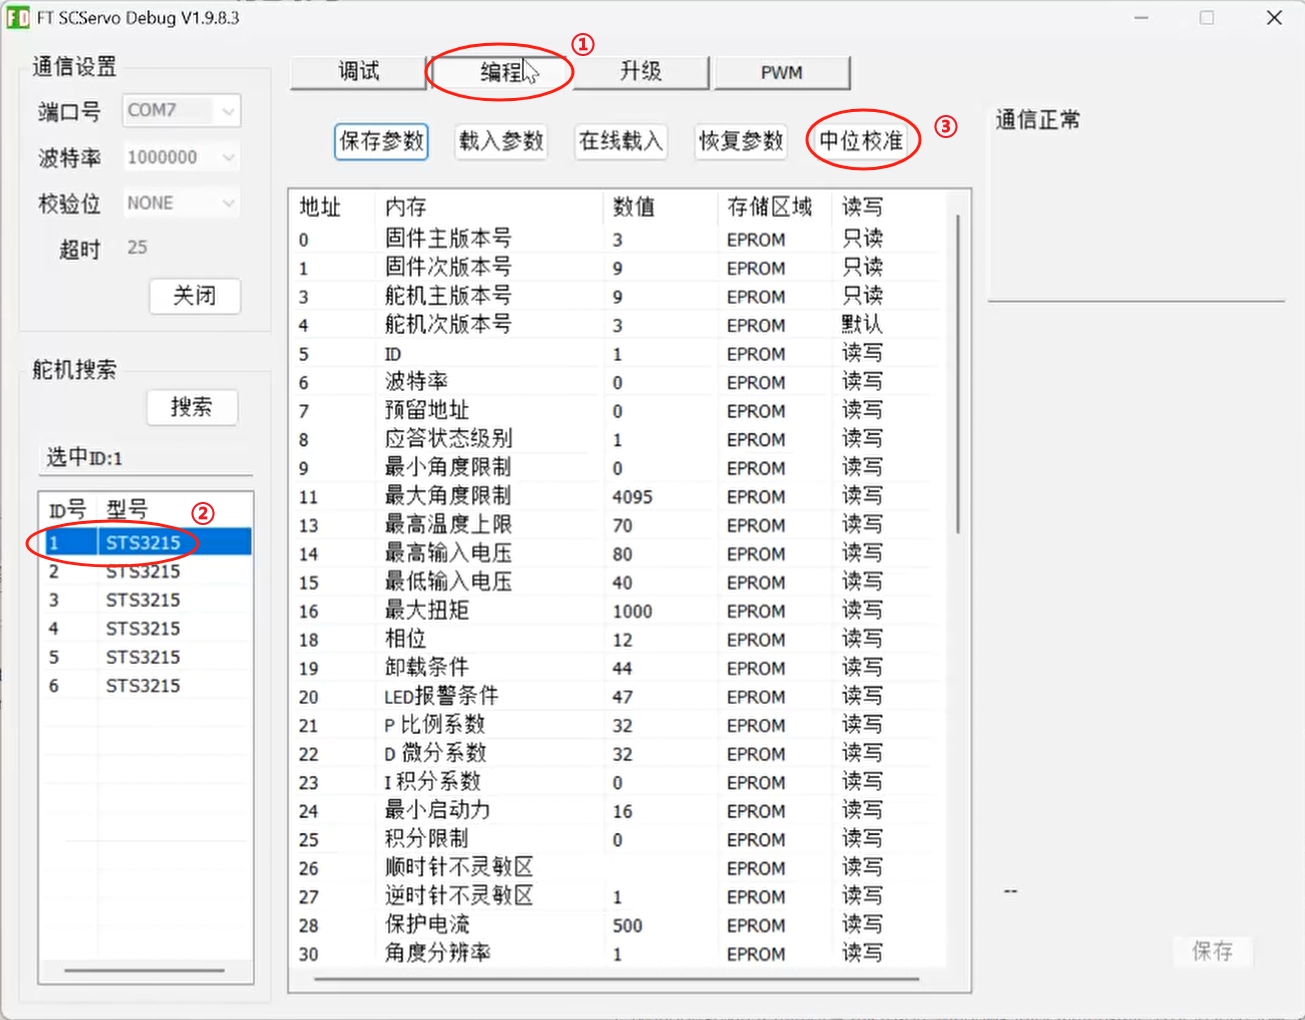Expand the 波特率 1000000 dropdown
Viewport: 1305px width, 1020px height.
click(181, 157)
